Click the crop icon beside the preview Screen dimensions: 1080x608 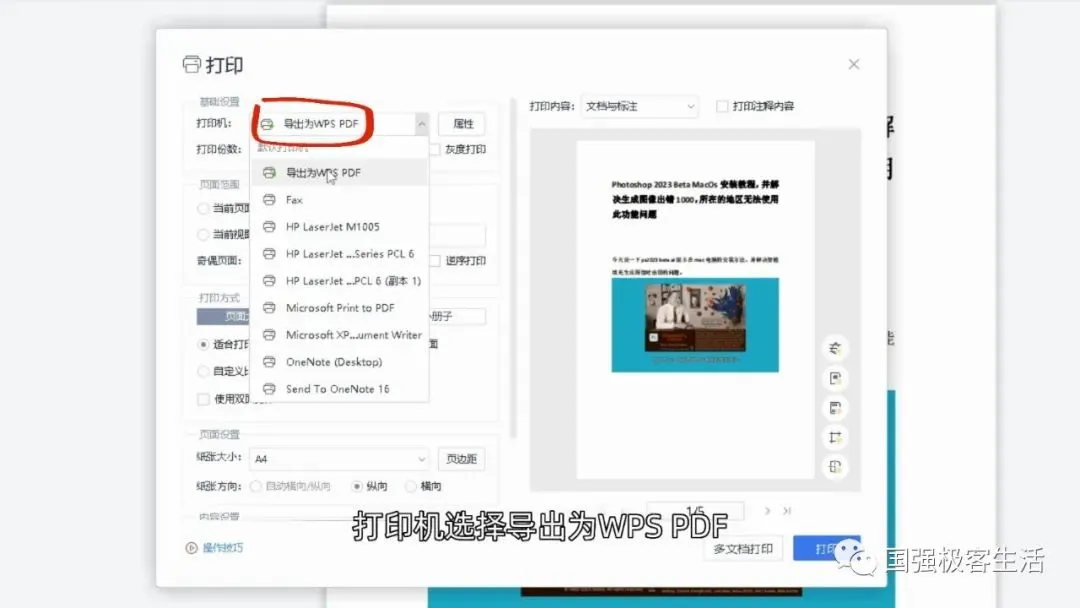pos(835,437)
